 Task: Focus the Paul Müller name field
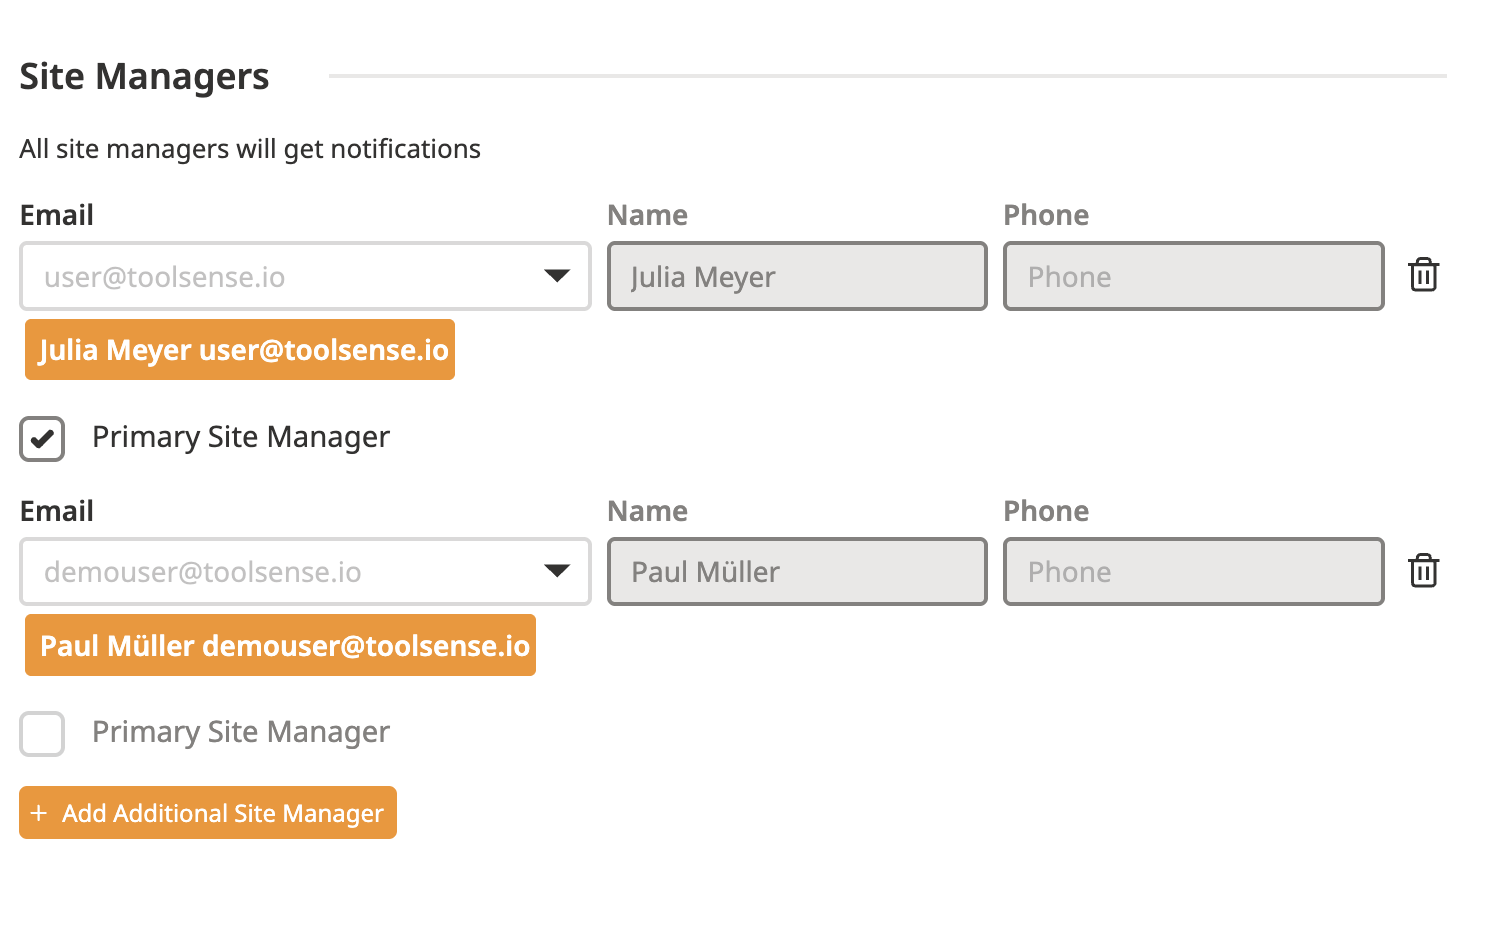[797, 571]
